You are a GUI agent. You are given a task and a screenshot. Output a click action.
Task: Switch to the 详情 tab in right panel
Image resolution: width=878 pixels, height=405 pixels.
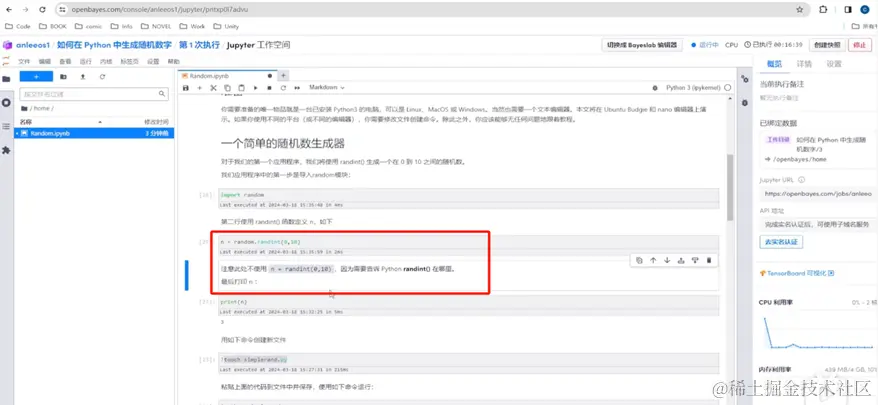(804, 64)
